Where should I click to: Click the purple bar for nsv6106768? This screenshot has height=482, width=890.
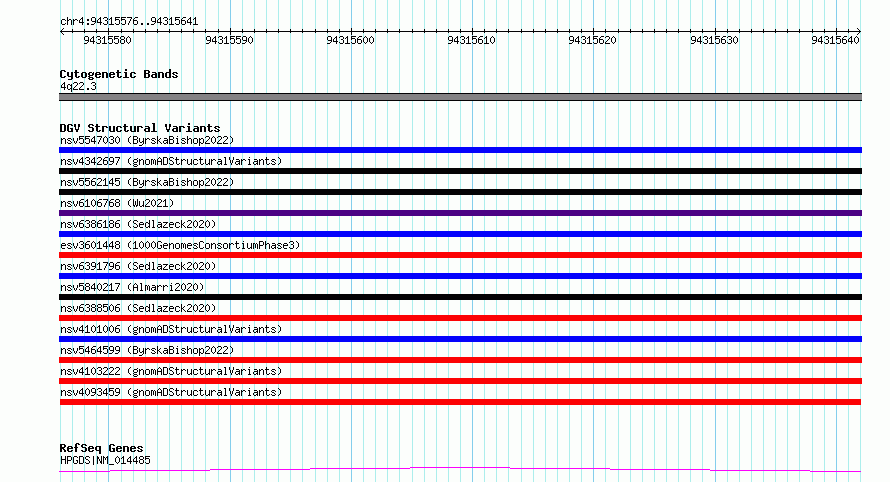[x=460, y=213]
